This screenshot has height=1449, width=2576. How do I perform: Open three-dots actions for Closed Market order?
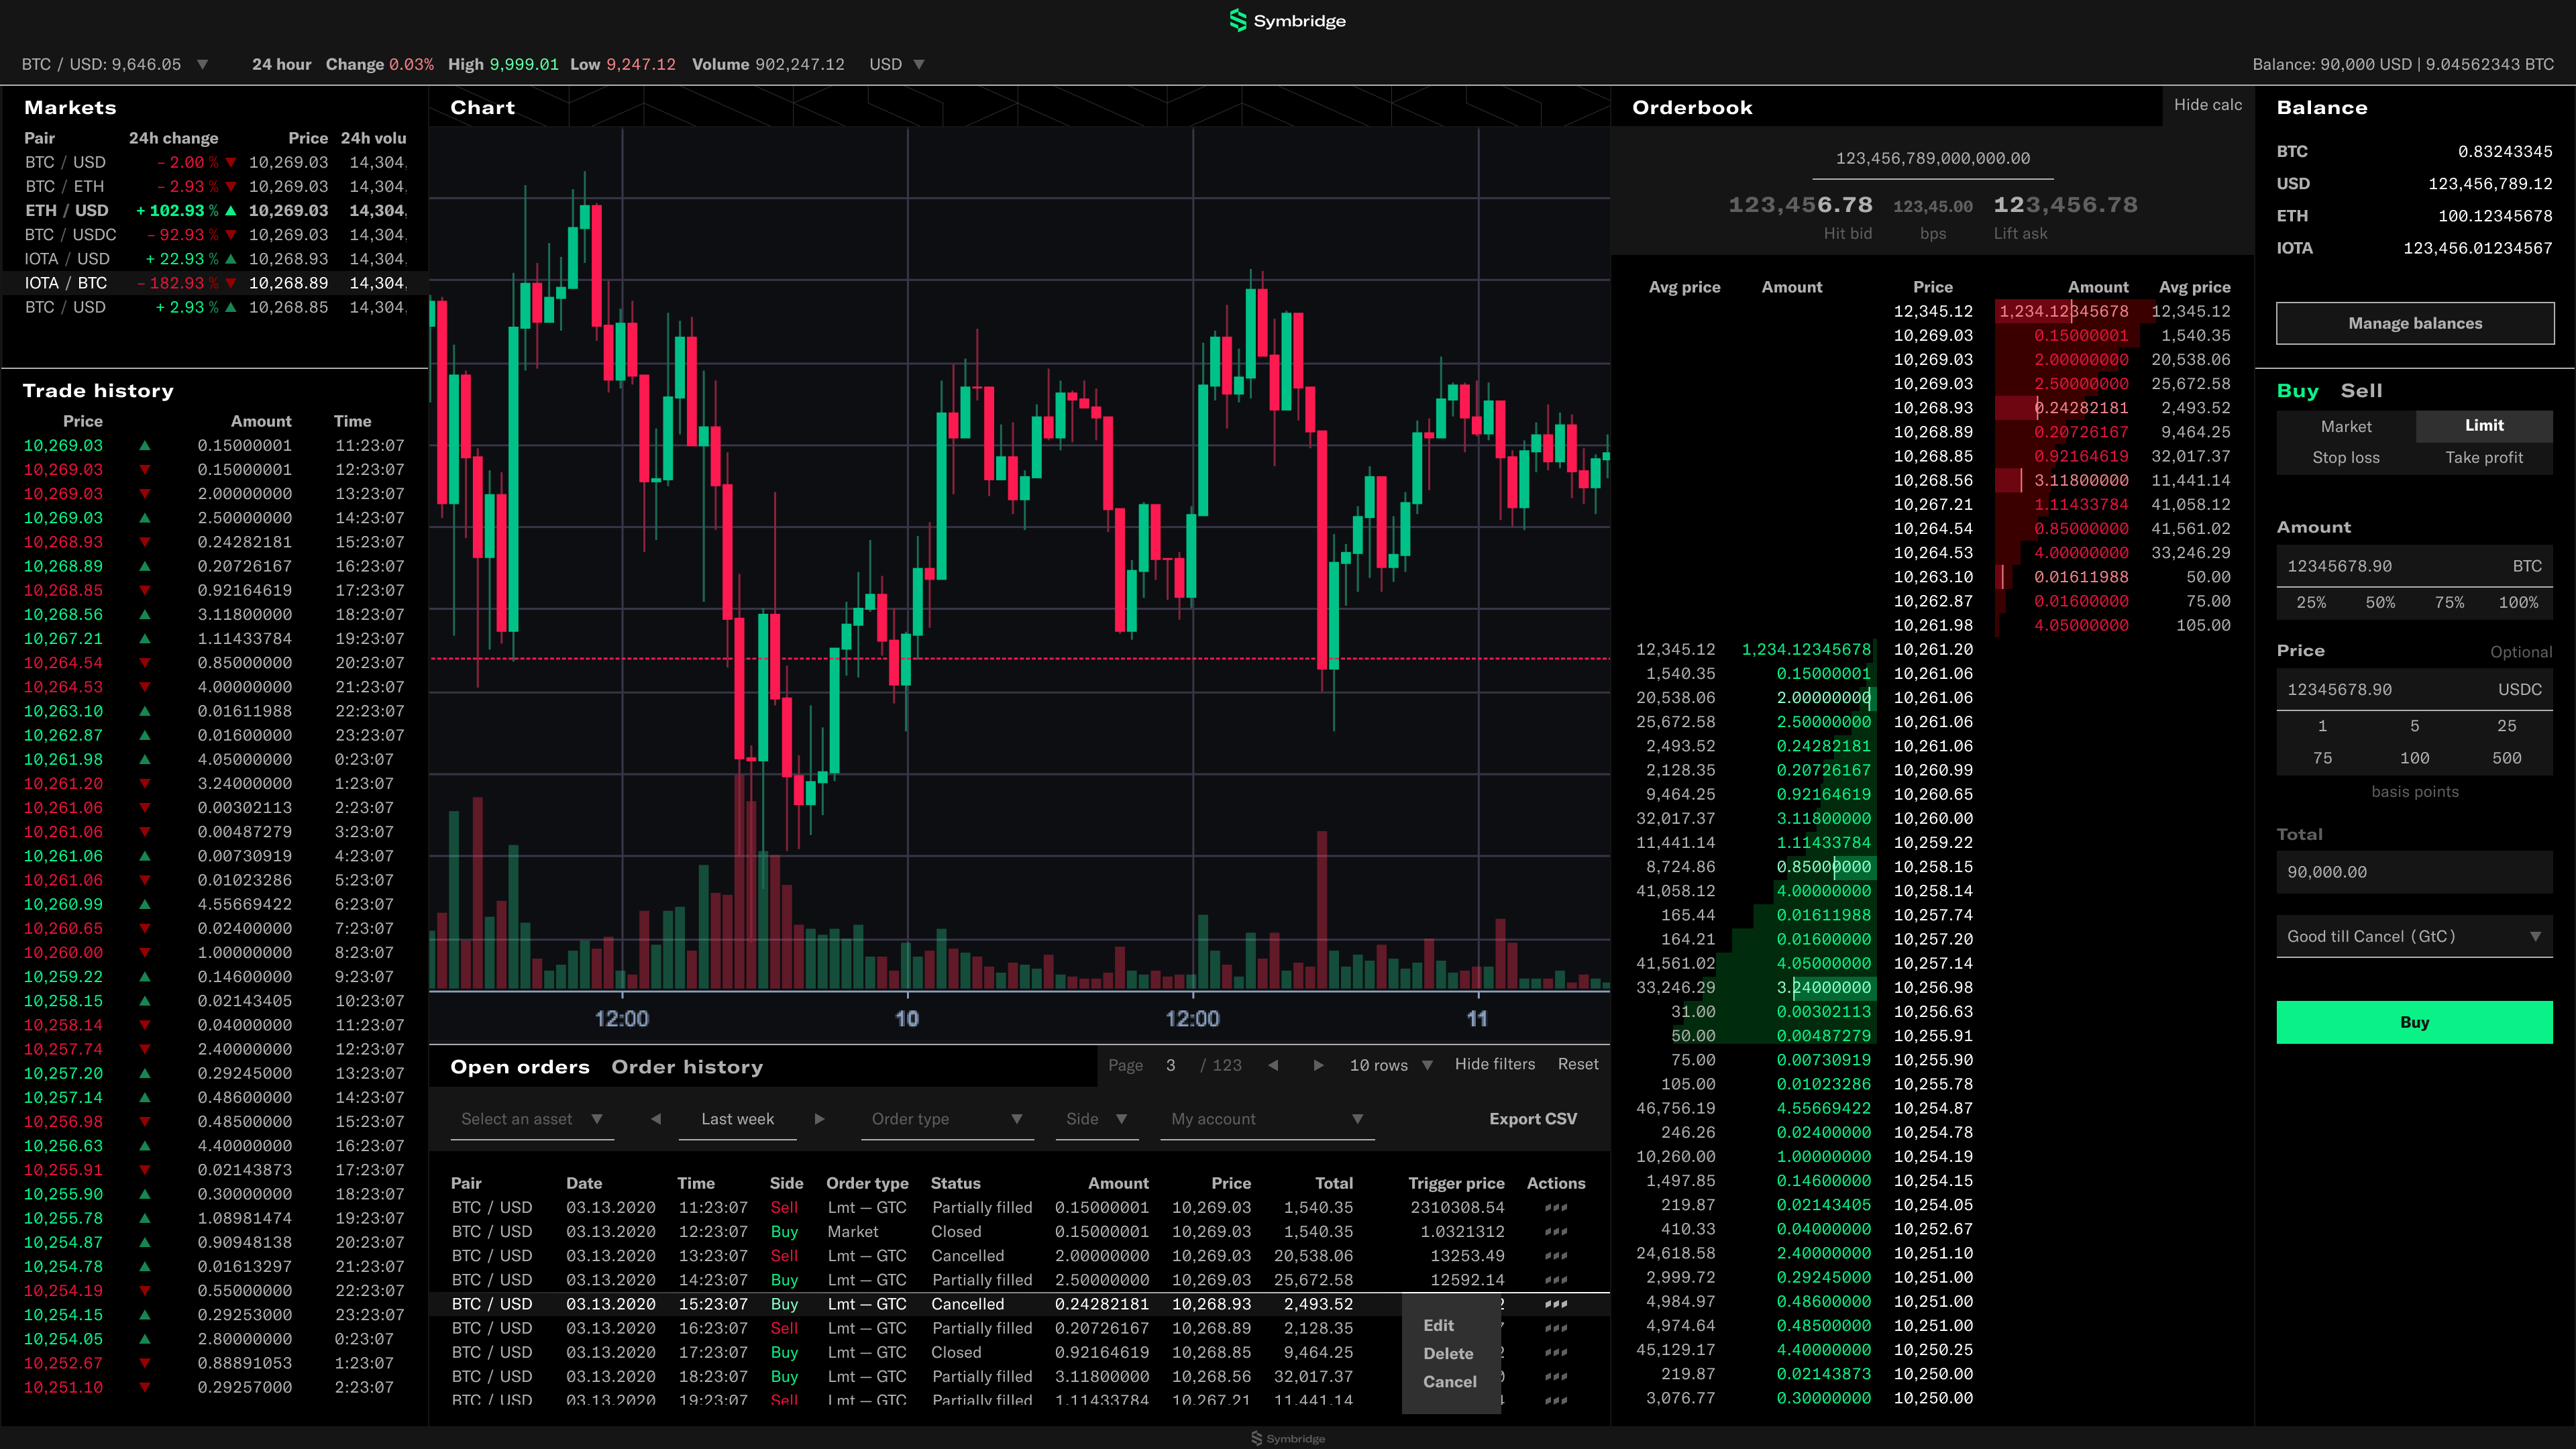(x=1556, y=1232)
